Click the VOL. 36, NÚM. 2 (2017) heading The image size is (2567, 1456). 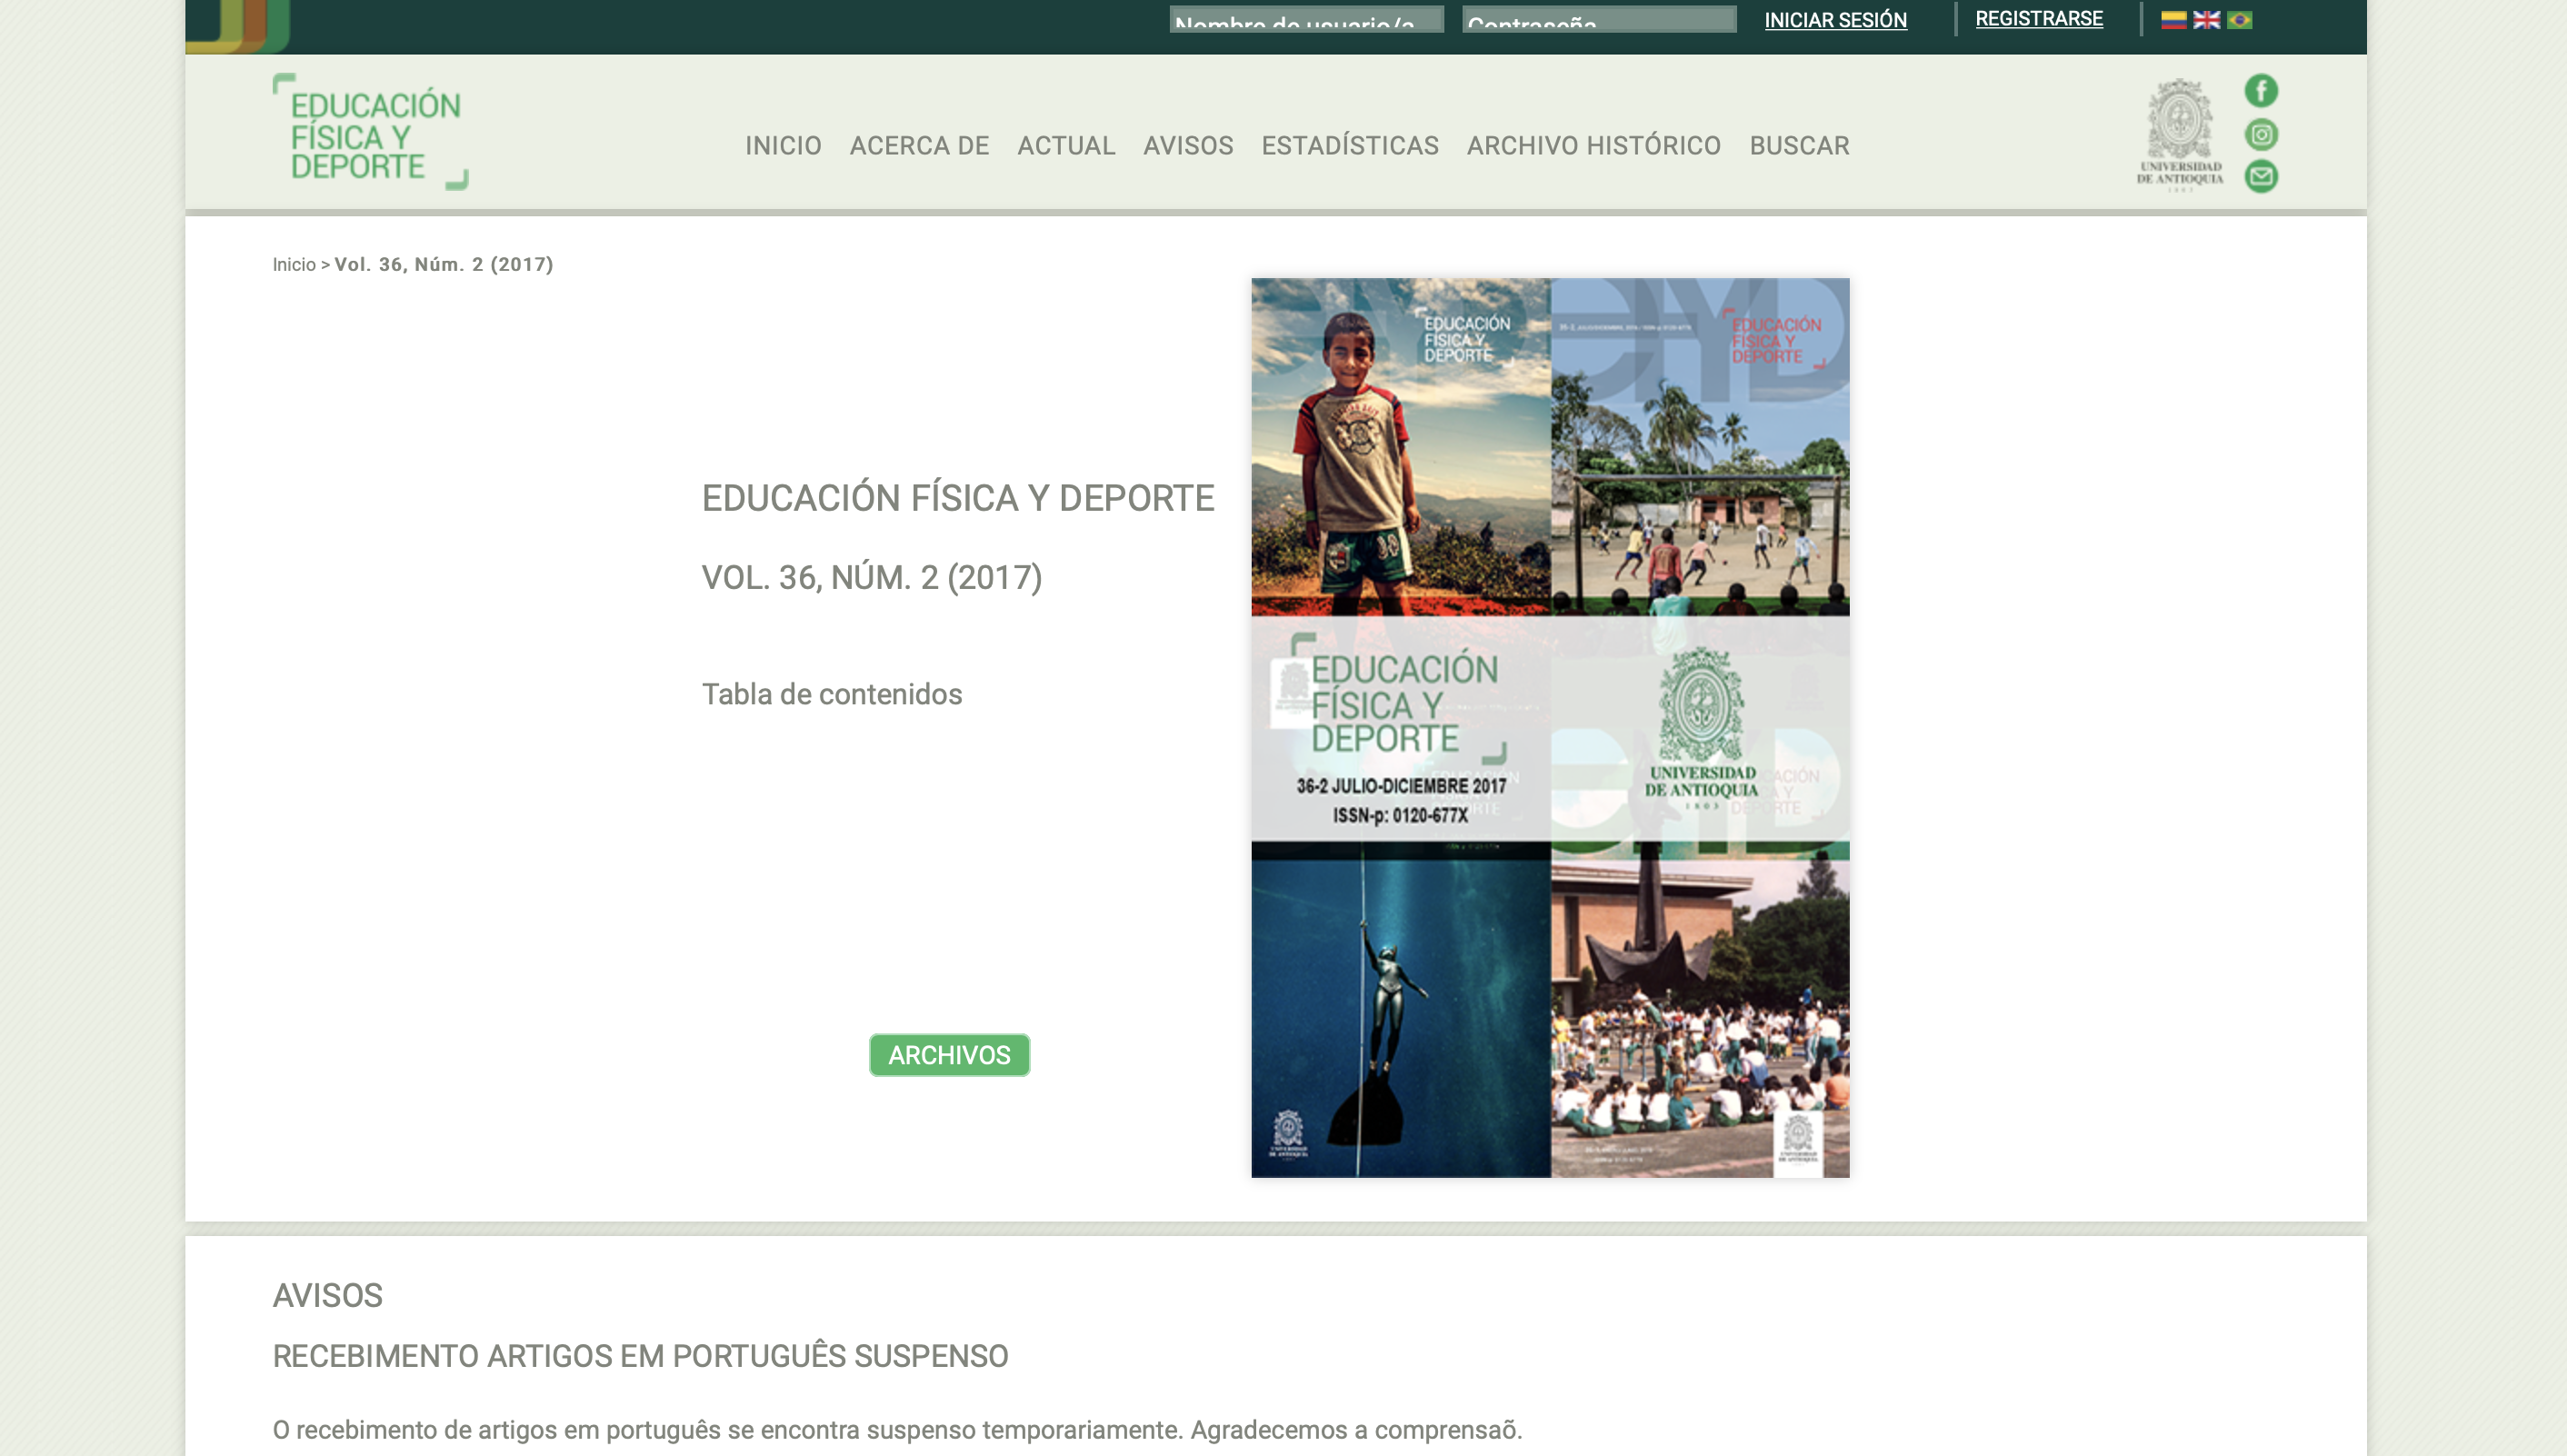pyautogui.click(x=872, y=578)
